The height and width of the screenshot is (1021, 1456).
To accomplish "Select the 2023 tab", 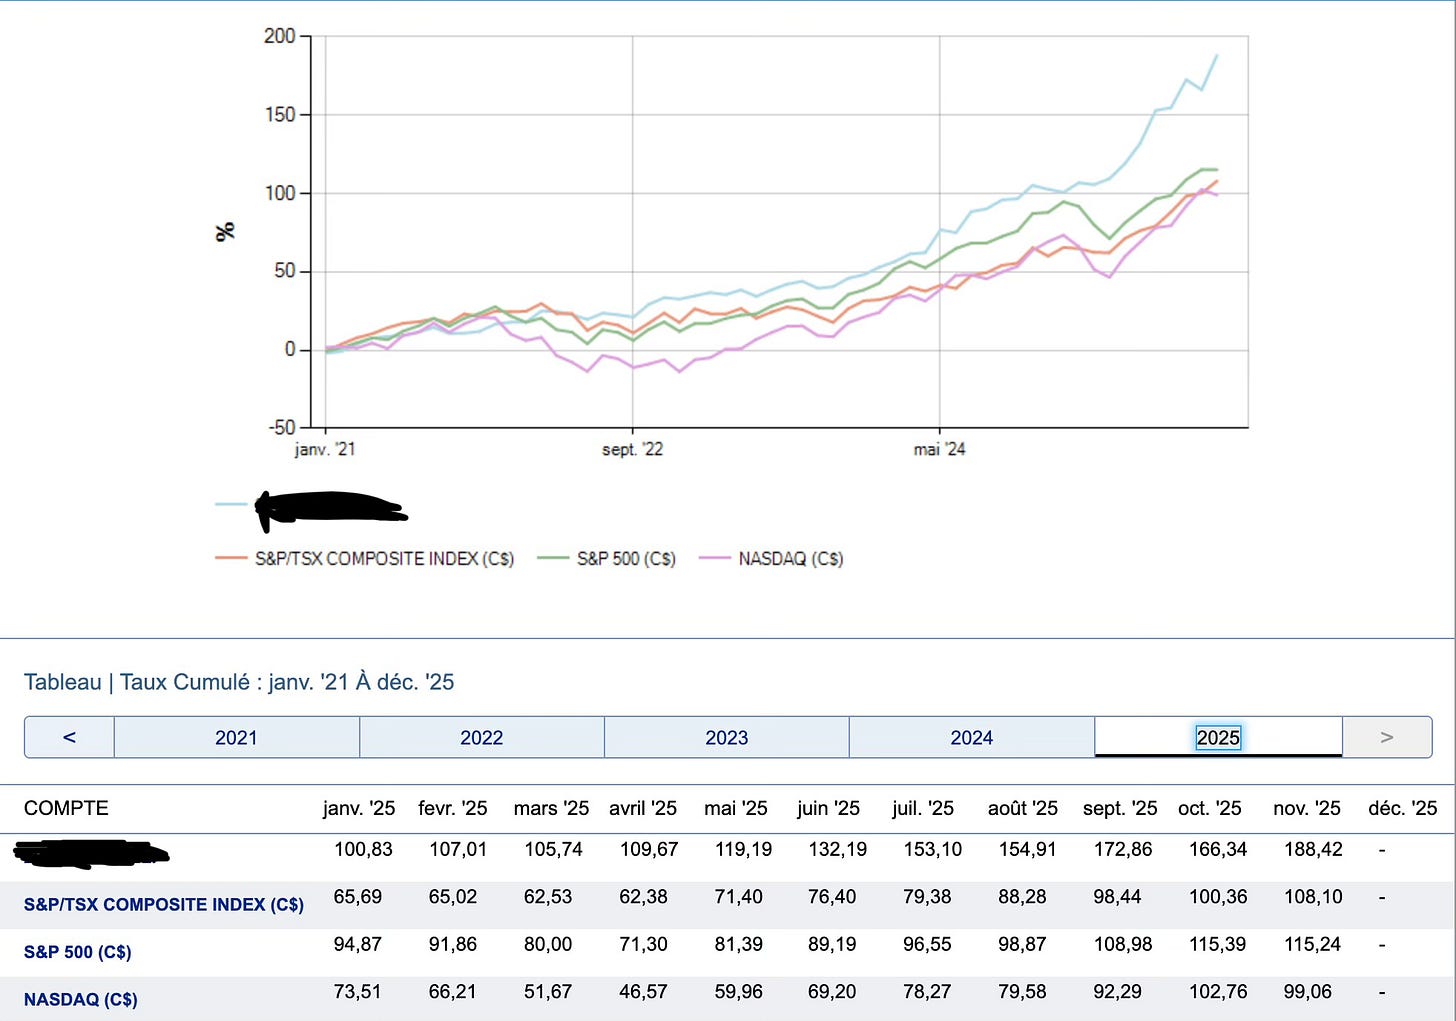I will tap(726, 737).
